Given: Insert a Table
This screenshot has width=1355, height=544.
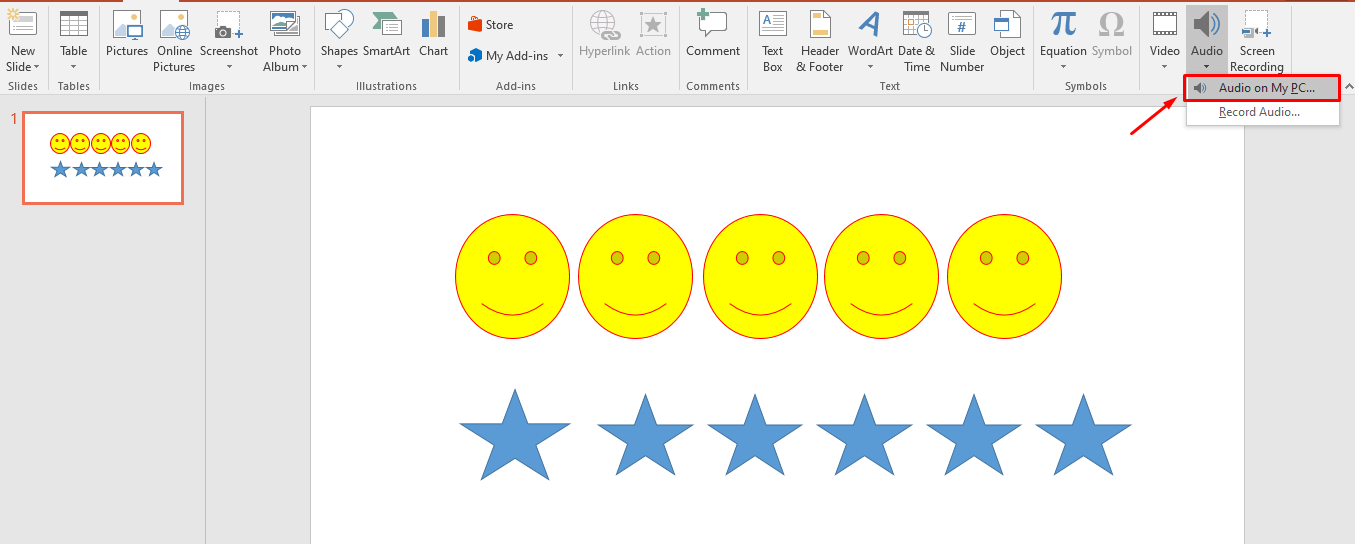Looking at the screenshot, I should (74, 40).
